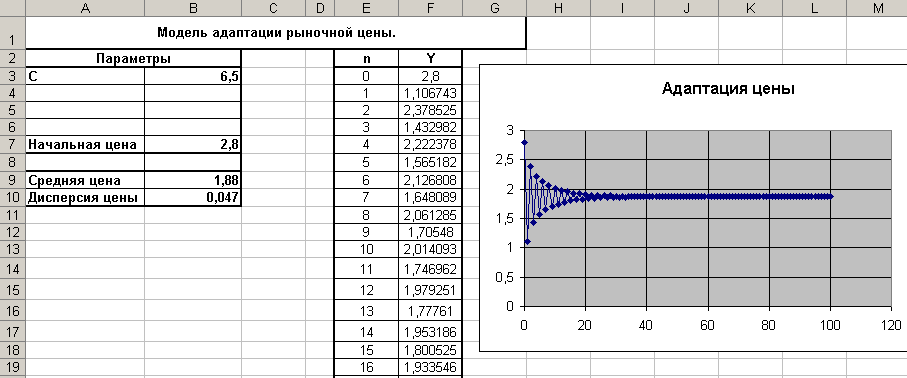Select the initial price value 2,8 in column B
Screen dimensions: 907x378
click(x=193, y=144)
